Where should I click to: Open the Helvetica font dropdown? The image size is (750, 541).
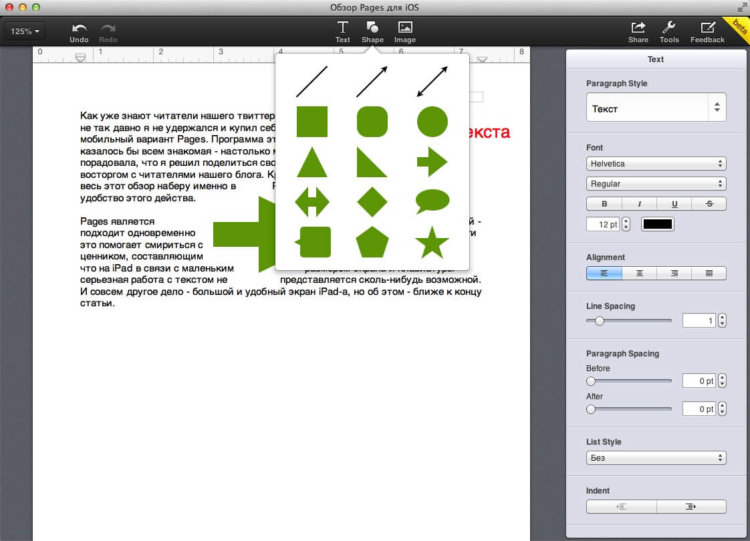[656, 164]
